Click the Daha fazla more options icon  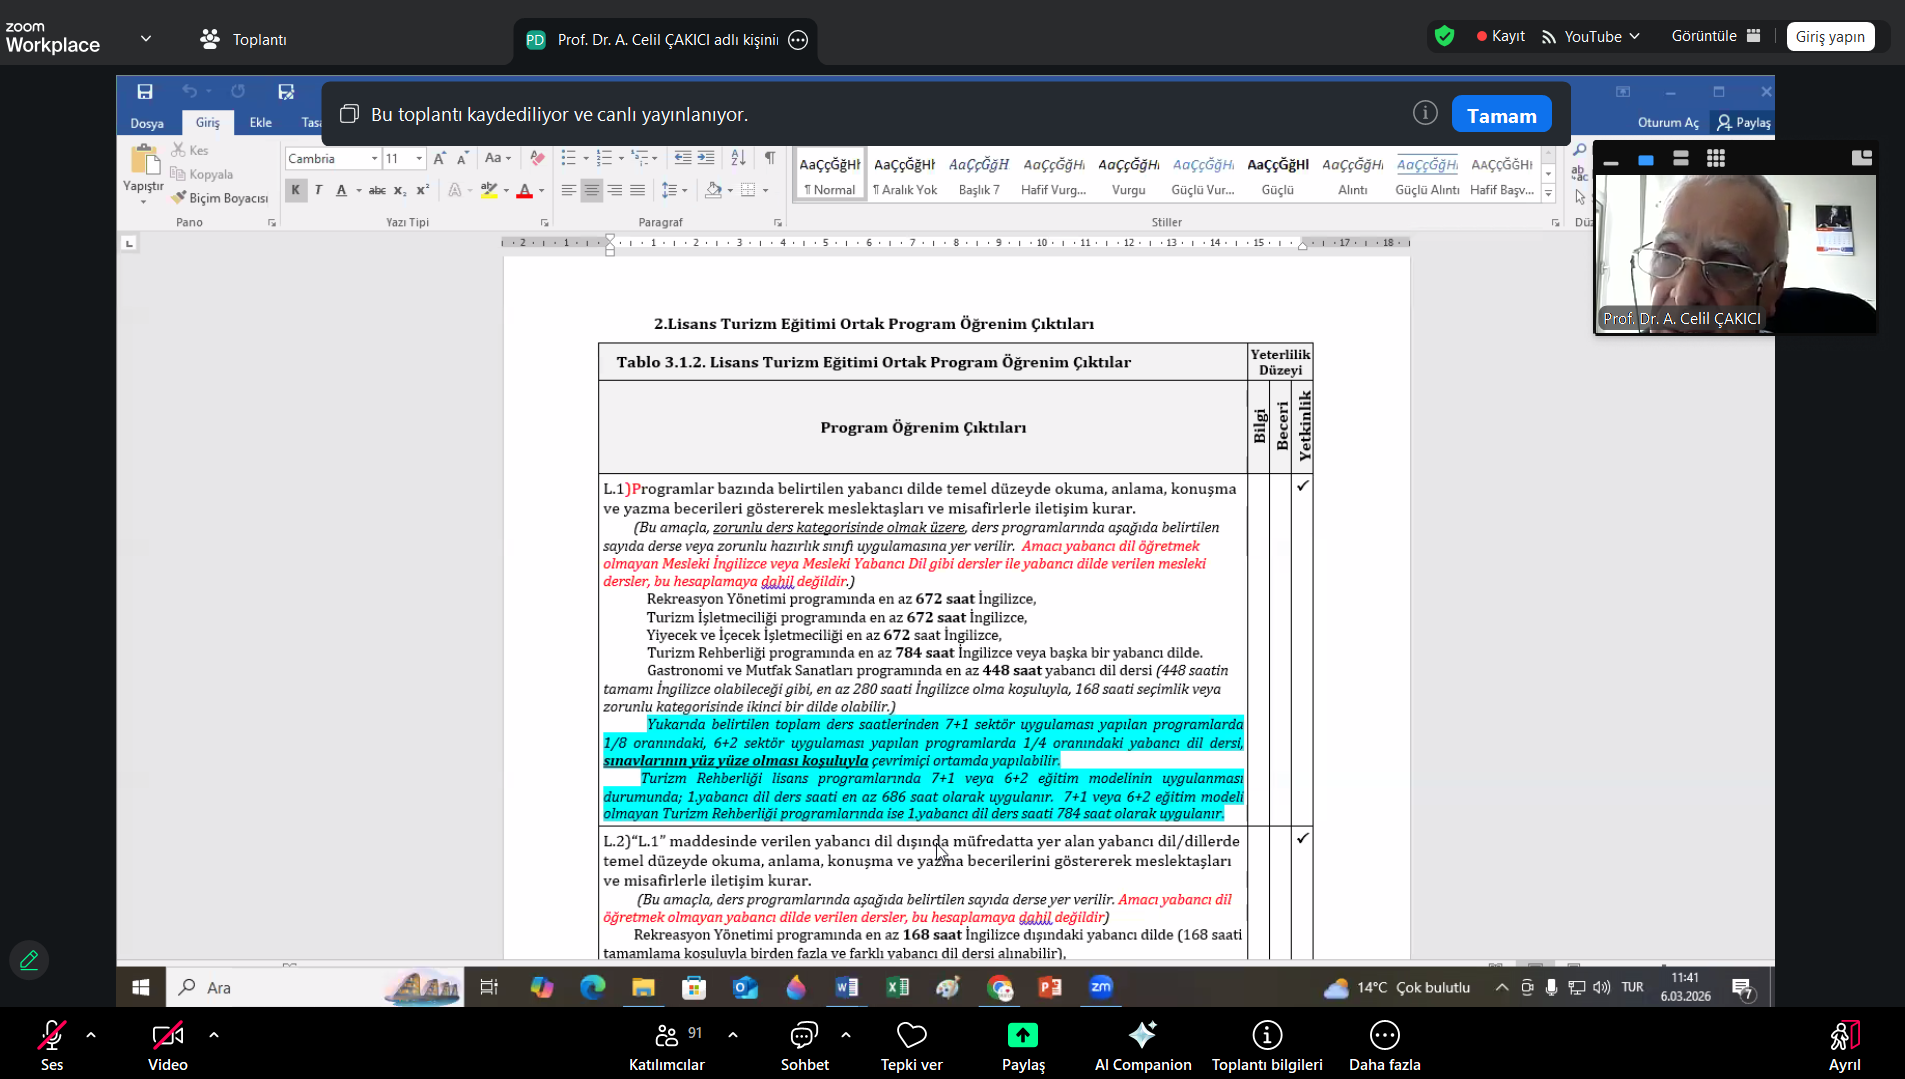click(1384, 1036)
